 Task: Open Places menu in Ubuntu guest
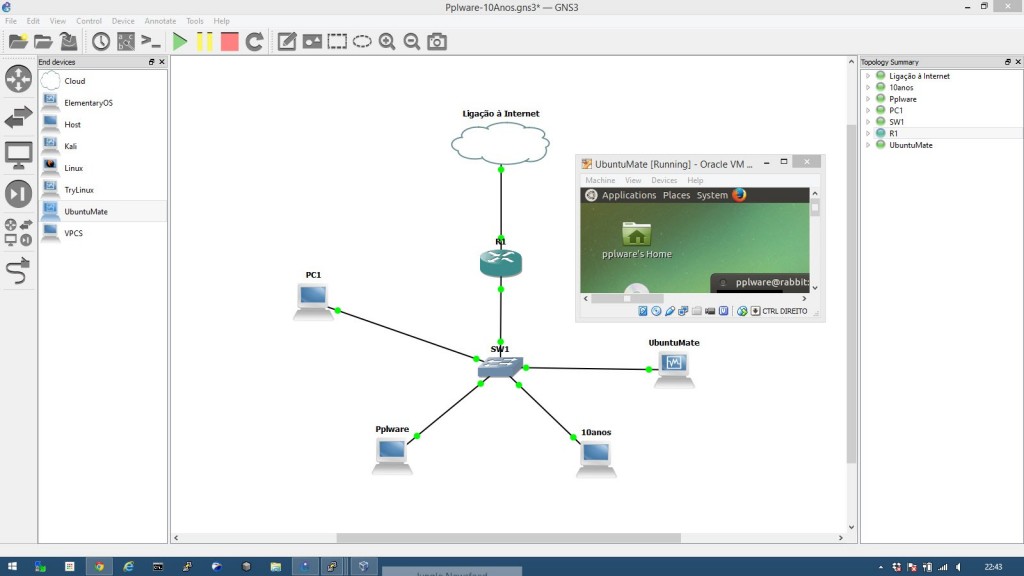pyautogui.click(x=676, y=195)
